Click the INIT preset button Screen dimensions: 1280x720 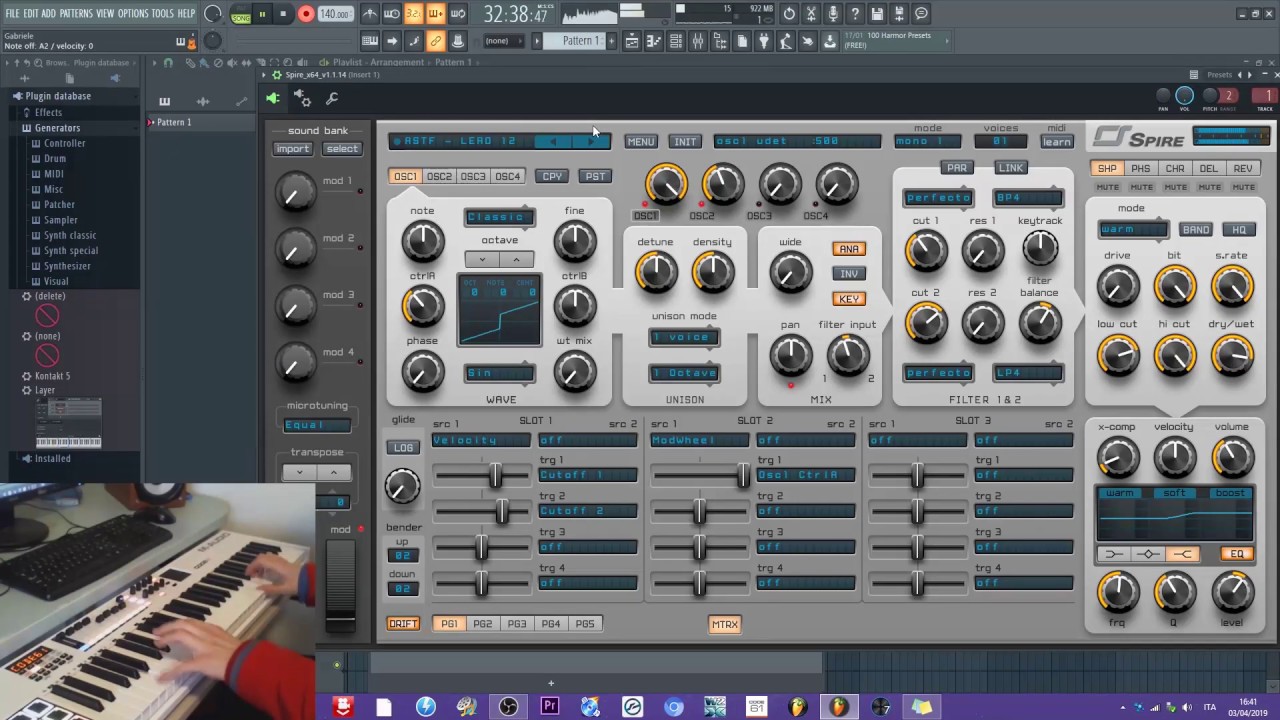685,142
